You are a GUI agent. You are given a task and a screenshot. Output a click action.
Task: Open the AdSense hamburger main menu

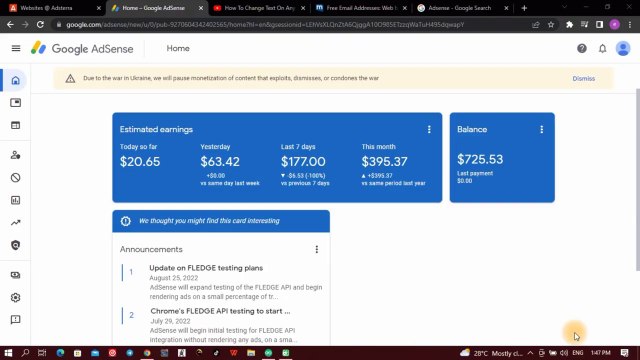point(16,48)
